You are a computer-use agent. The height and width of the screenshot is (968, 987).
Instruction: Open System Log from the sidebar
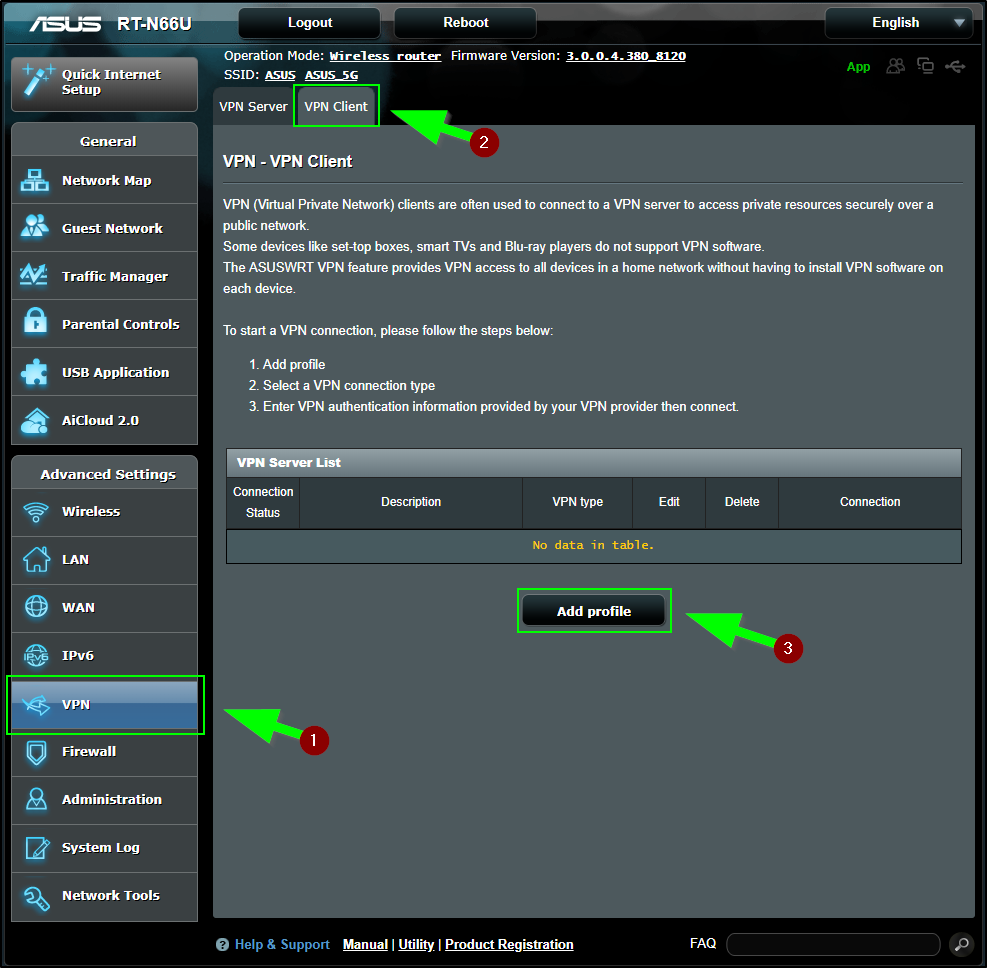104,848
